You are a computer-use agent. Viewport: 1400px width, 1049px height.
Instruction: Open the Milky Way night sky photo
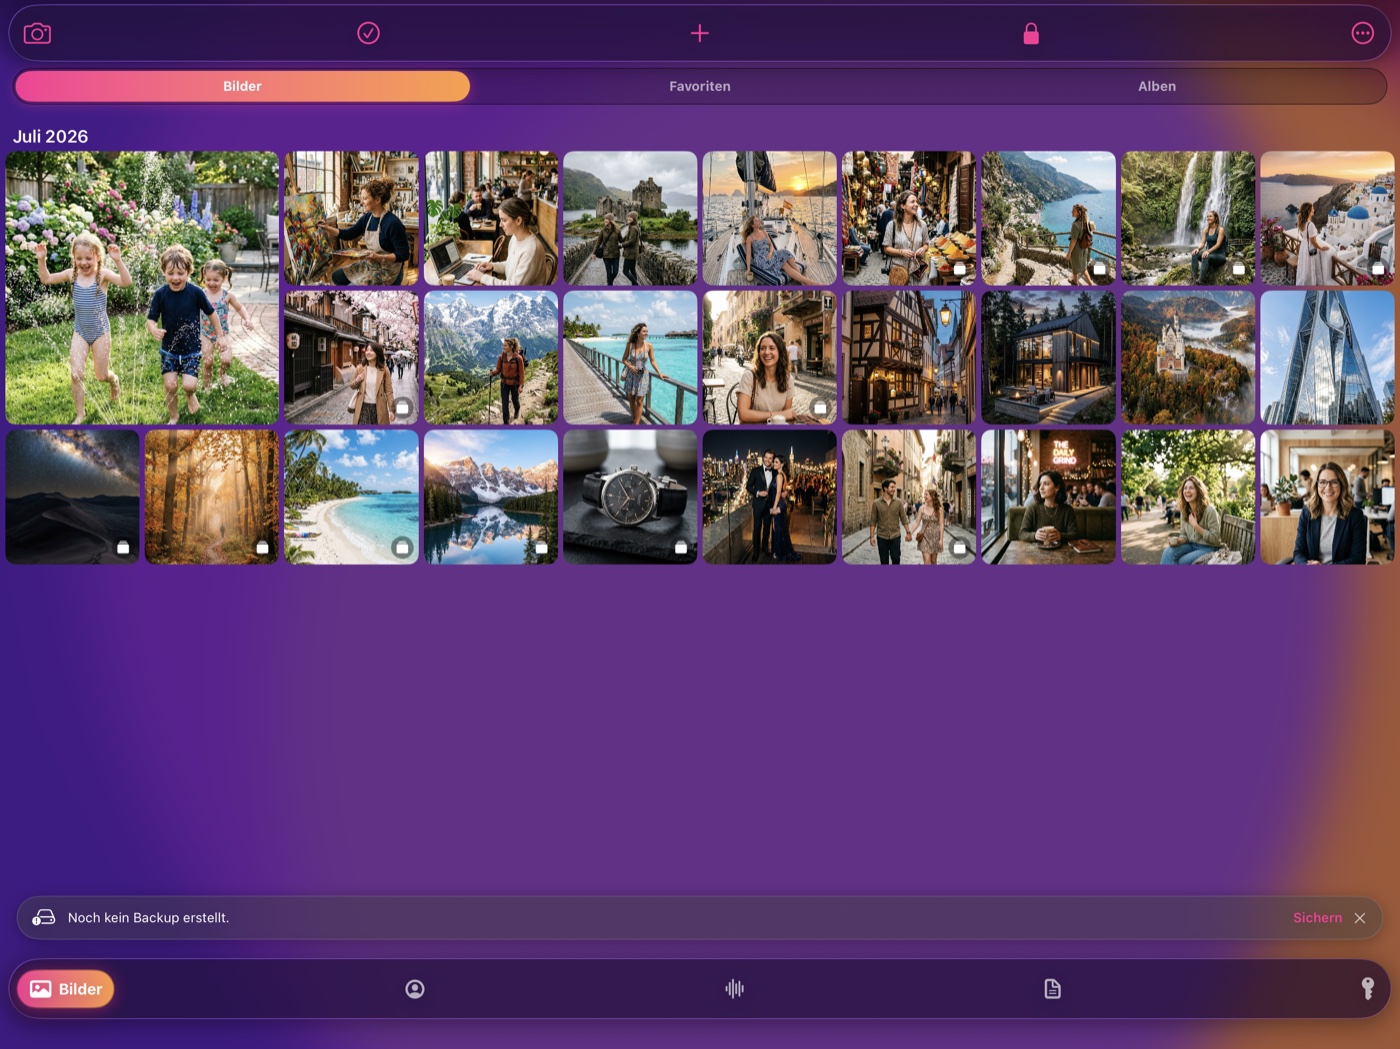pos(72,497)
